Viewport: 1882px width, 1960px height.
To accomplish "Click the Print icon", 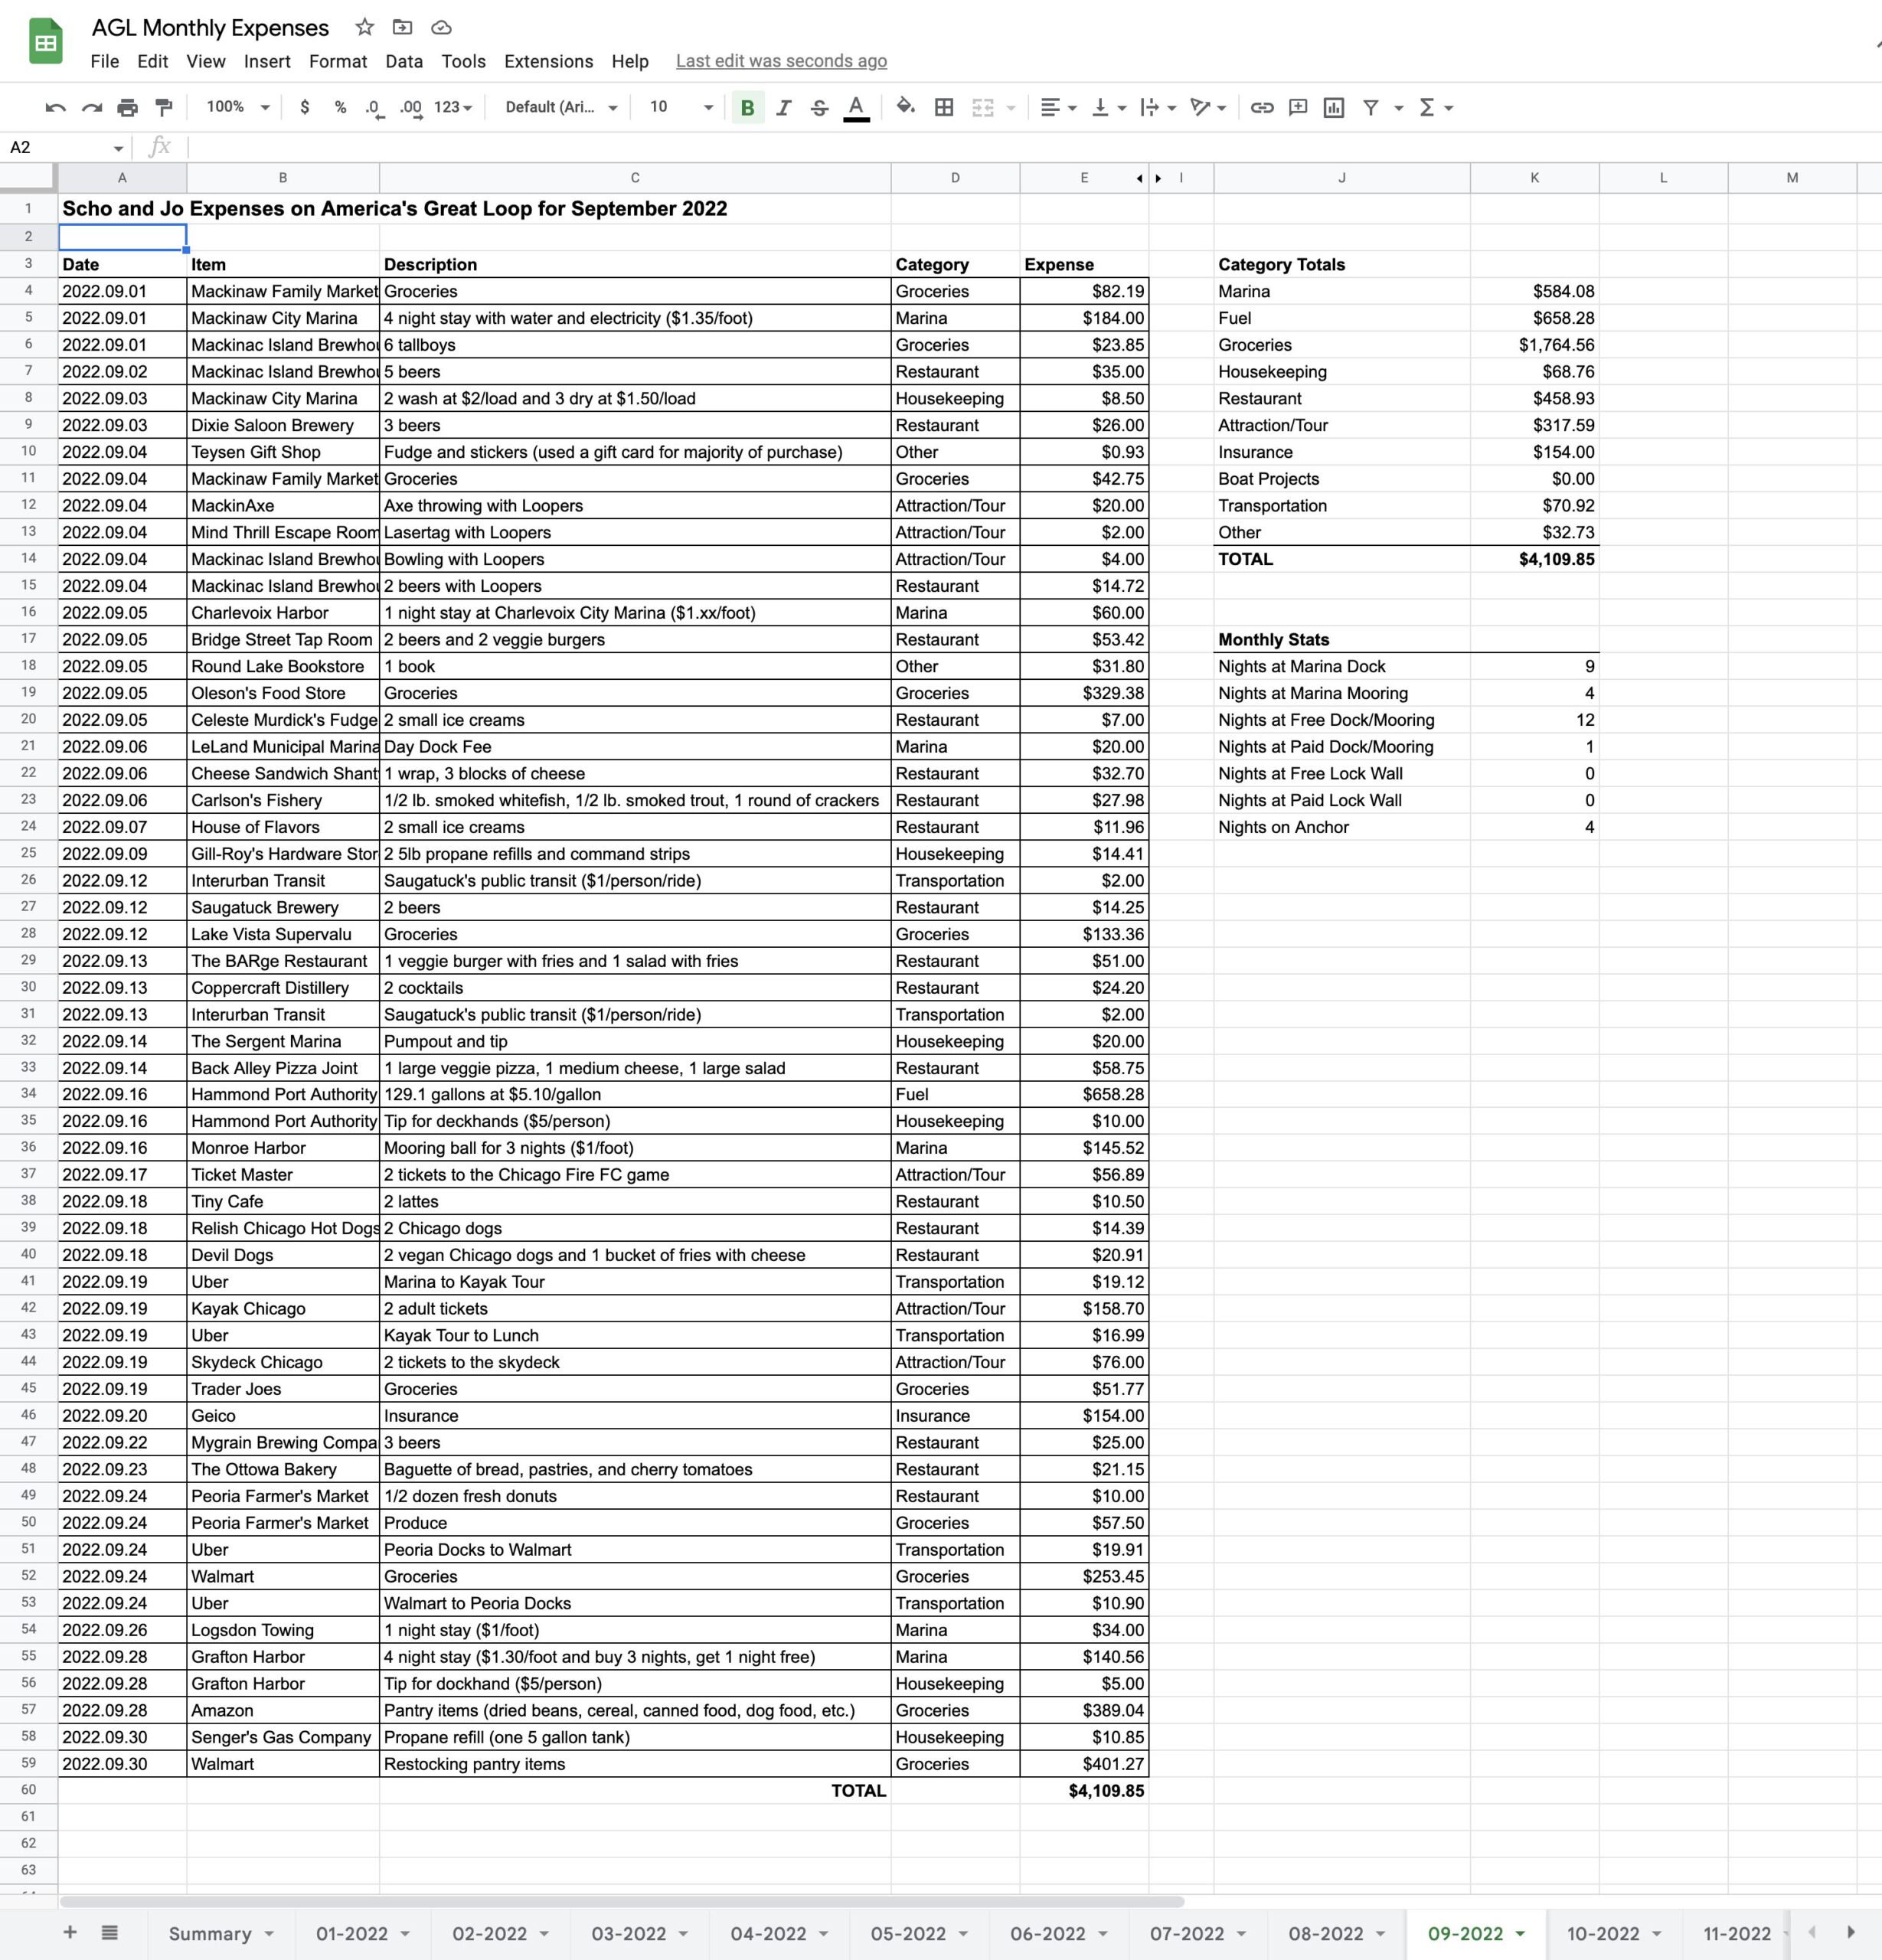I will 127,107.
